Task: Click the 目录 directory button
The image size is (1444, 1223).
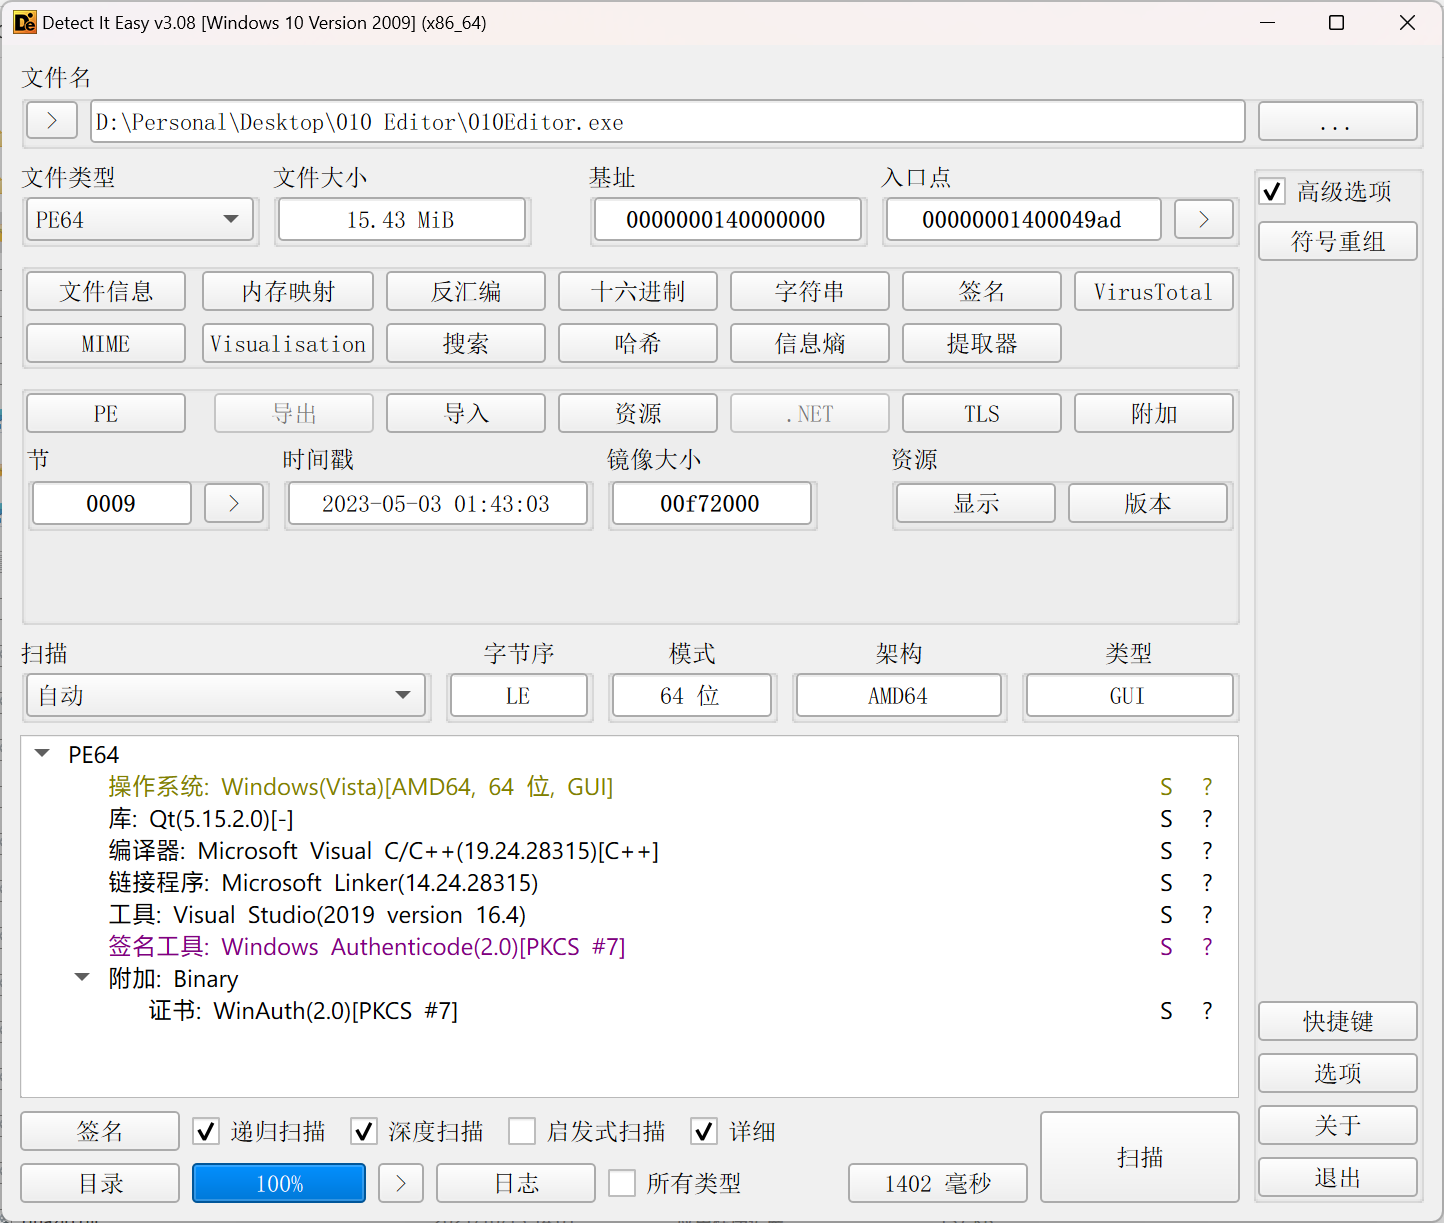Action: click(100, 1183)
